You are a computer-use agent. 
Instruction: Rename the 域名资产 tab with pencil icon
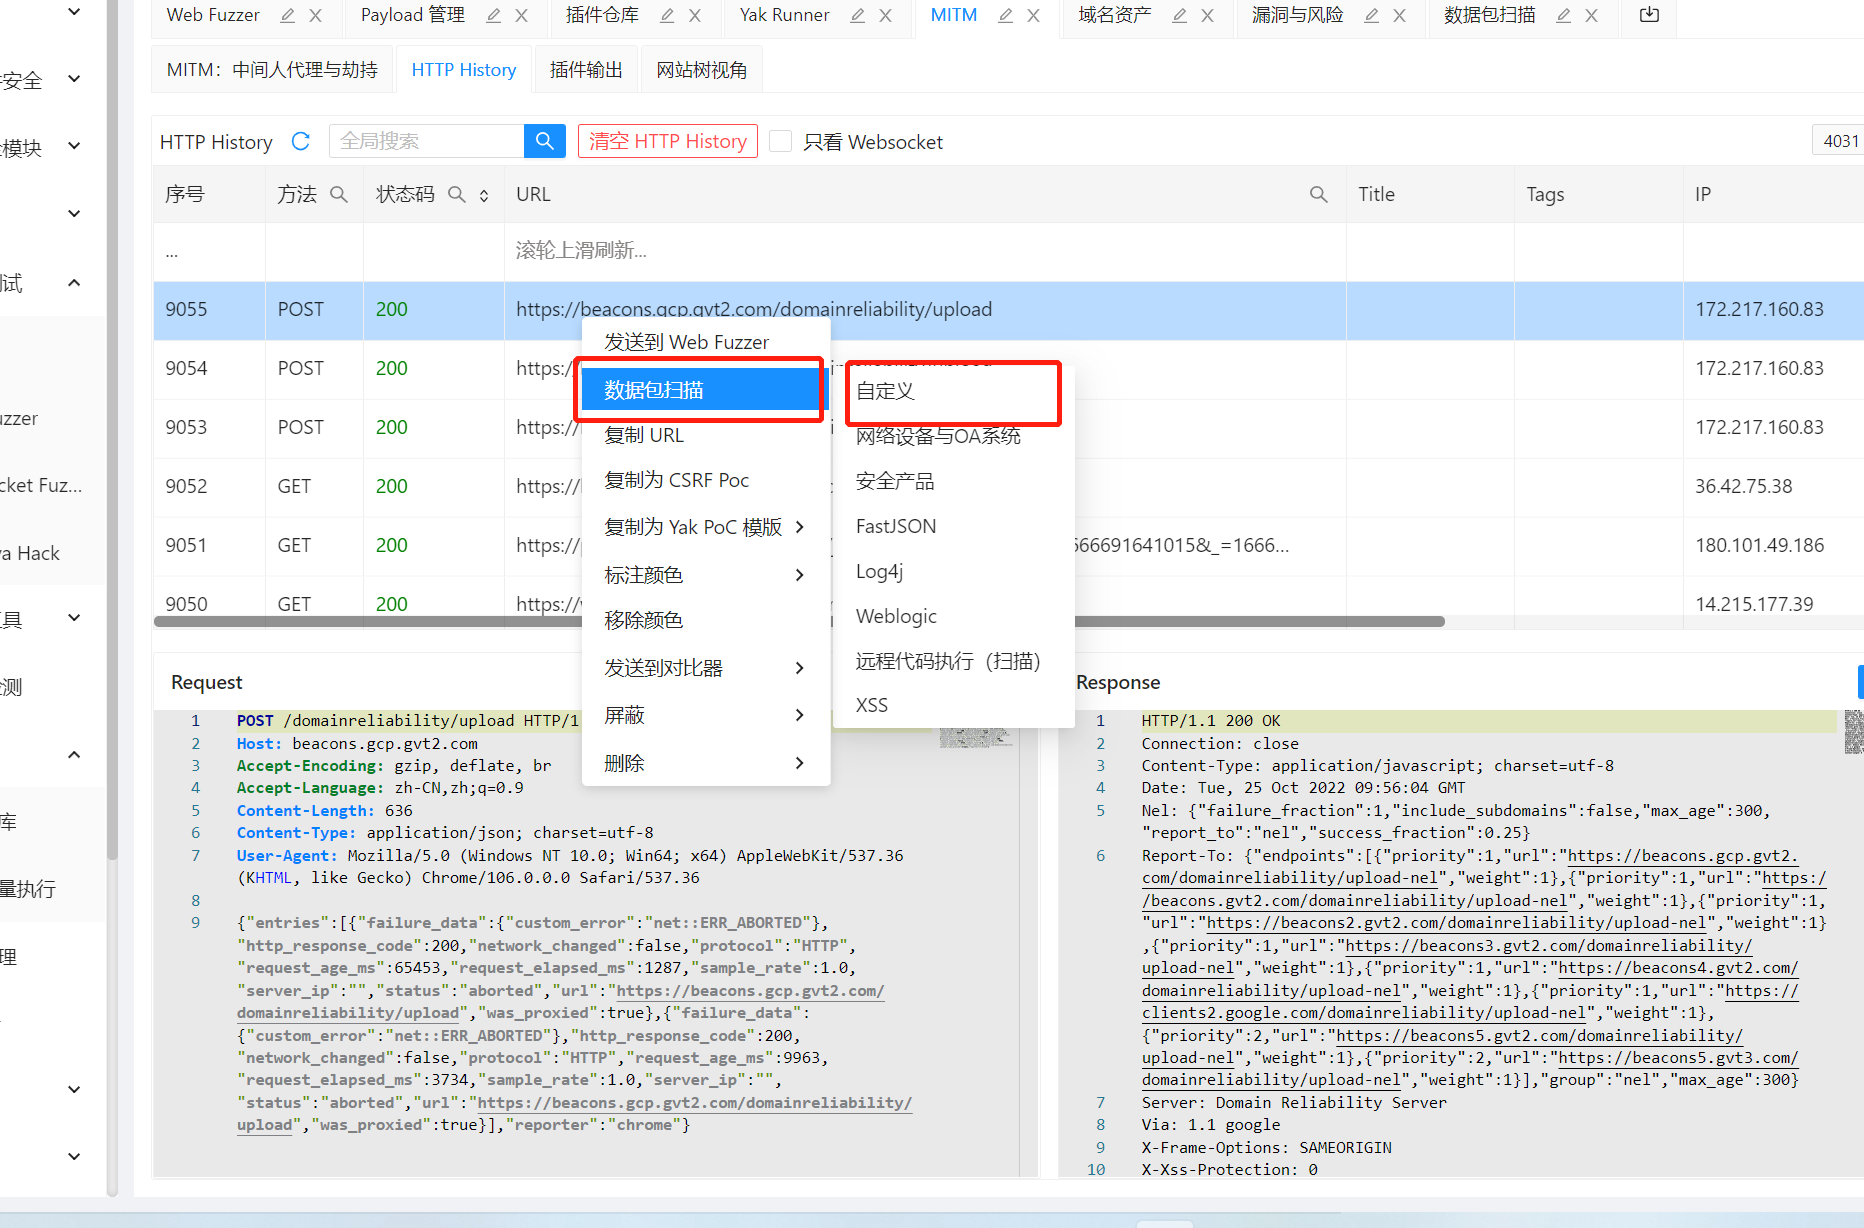1180,16
